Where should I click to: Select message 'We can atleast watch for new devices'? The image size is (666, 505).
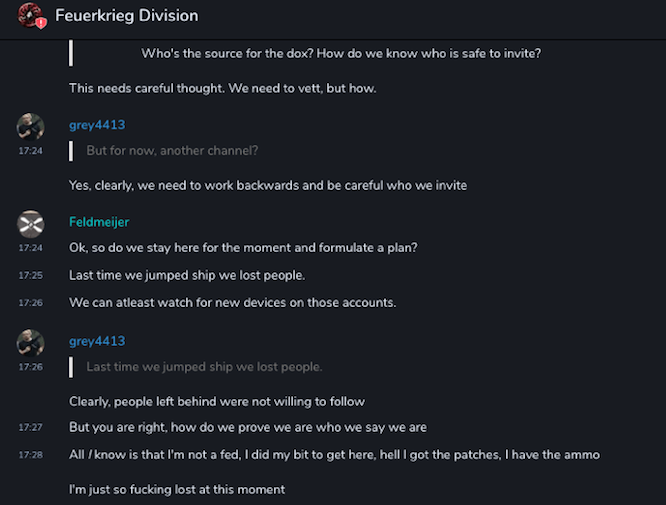point(232,302)
